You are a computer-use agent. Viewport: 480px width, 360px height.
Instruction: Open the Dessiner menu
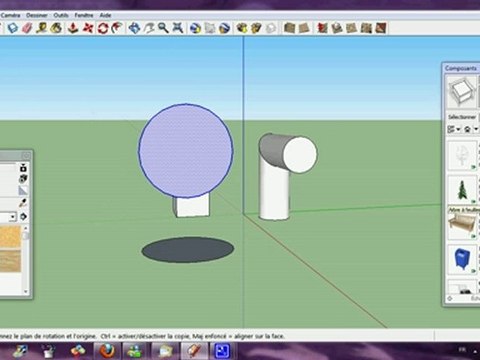click(x=37, y=15)
